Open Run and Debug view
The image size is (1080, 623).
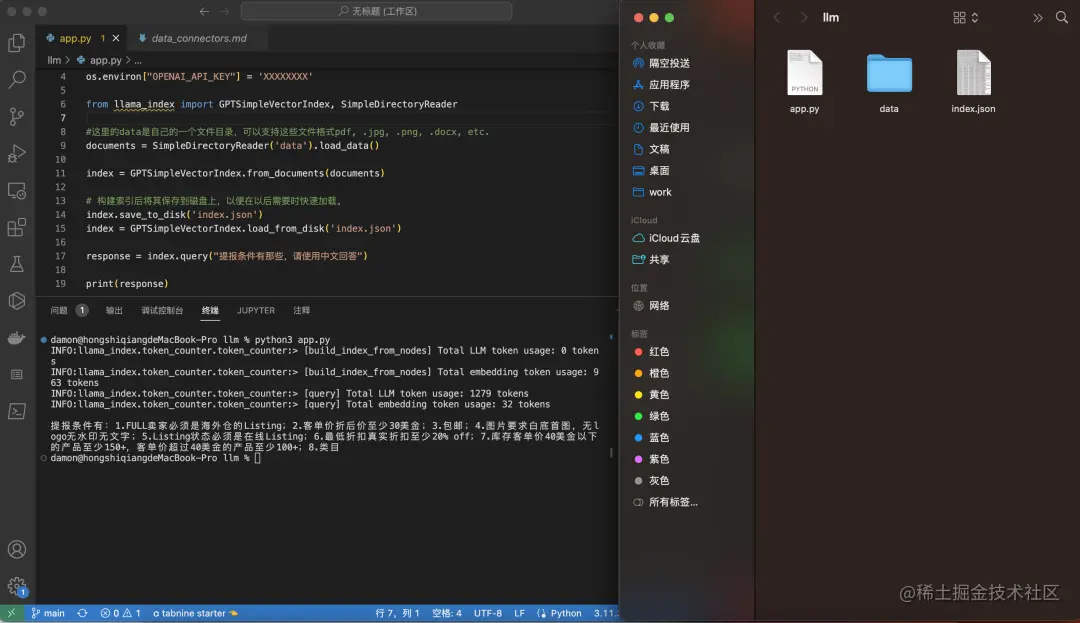(17, 154)
